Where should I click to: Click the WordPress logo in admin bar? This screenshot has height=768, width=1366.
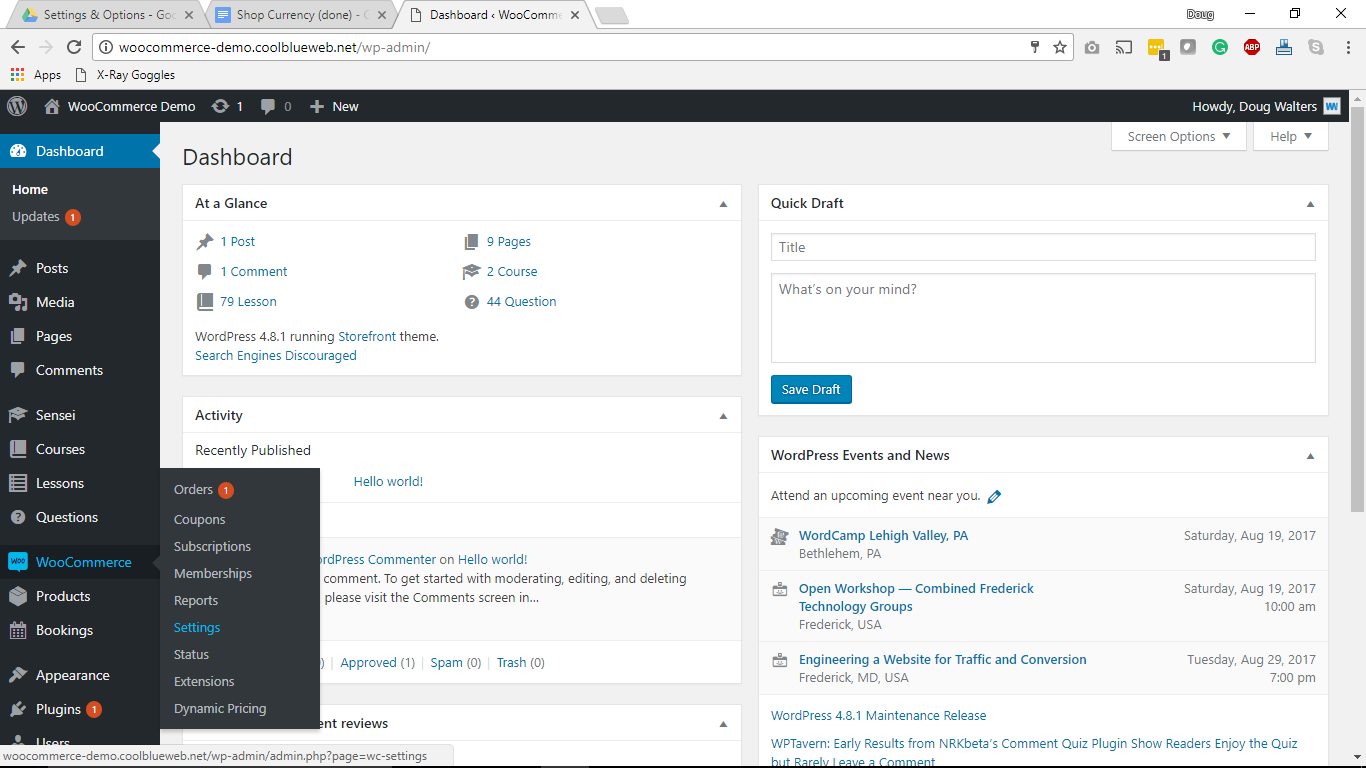[x=17, y=106]
